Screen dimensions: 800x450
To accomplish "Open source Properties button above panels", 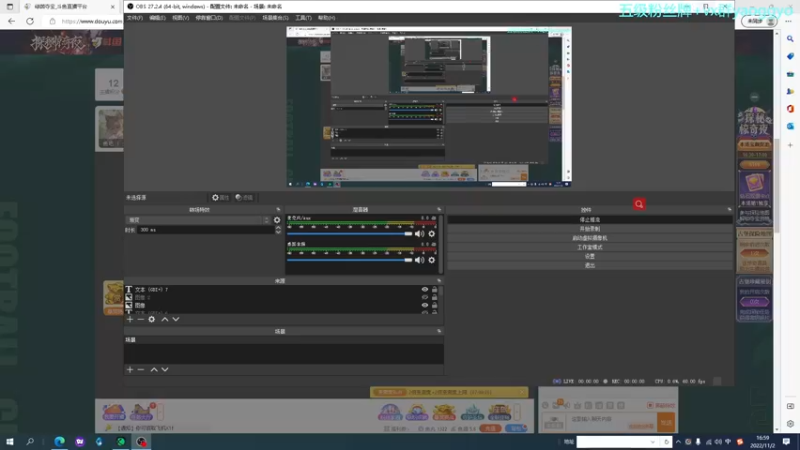I will click(220, 198).
